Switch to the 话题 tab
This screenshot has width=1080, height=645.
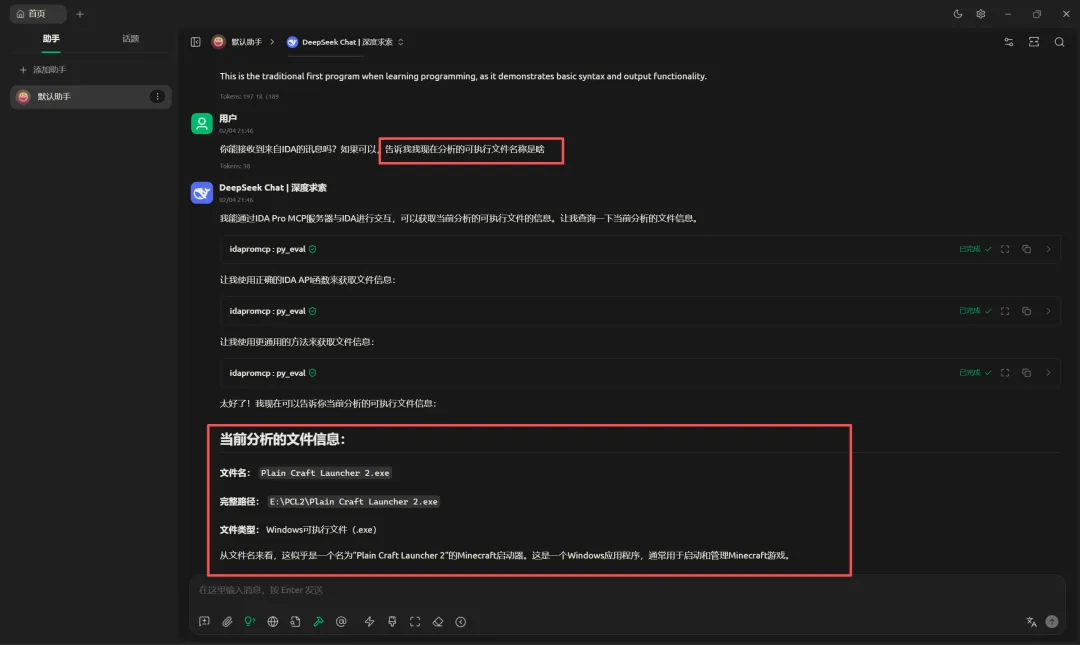pos(130,39)
